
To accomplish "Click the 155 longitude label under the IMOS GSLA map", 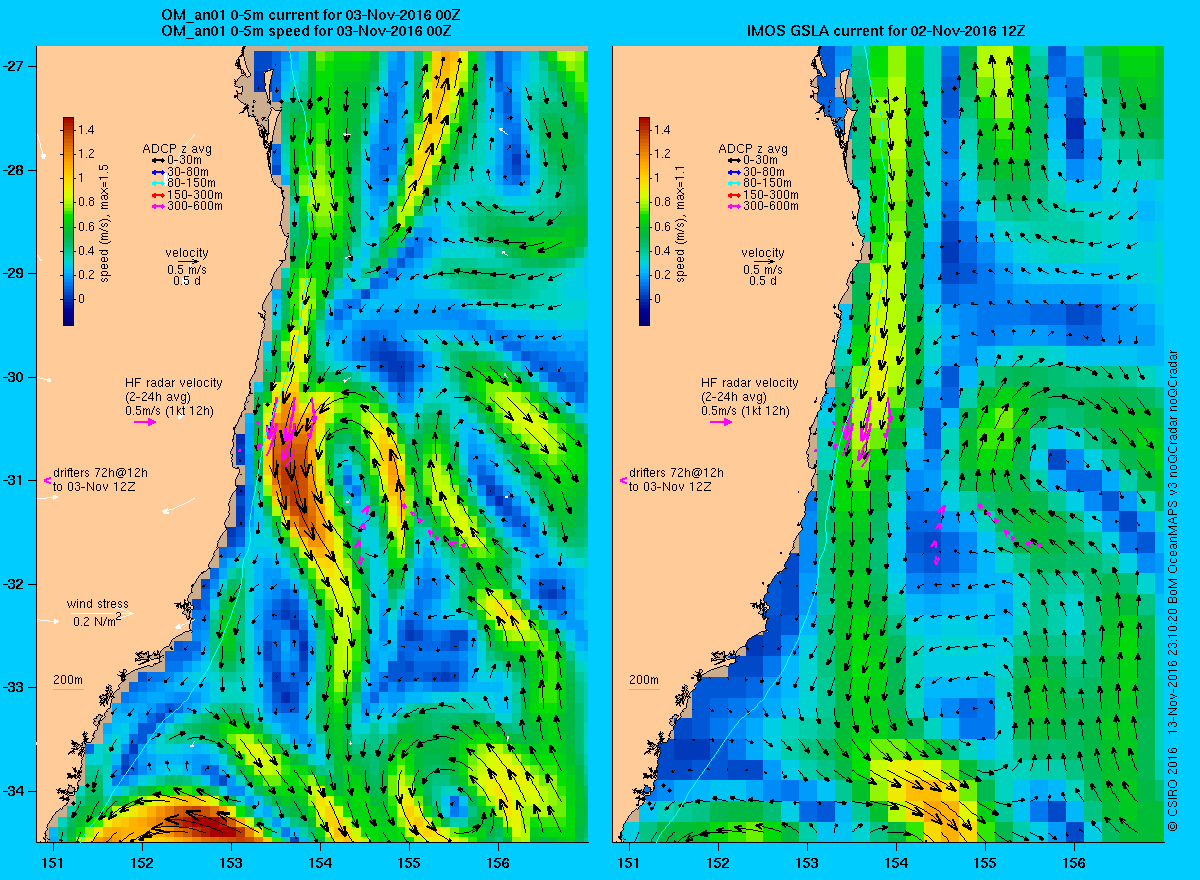I will pyautogui.click(x=985, y=863).
